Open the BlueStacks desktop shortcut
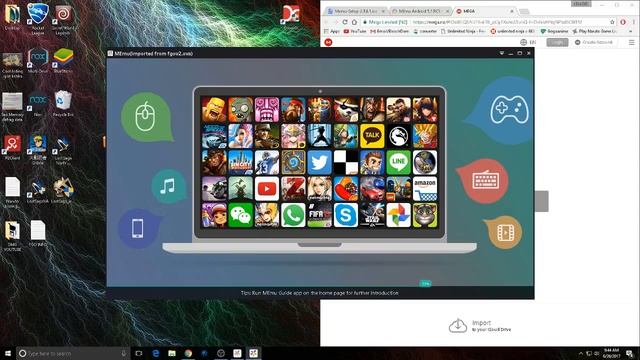Screen dimensions: 640x360 (63, 61)
